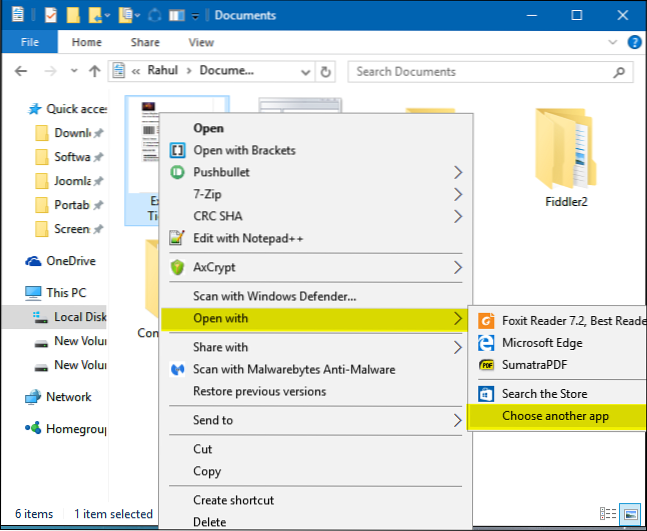The image size is (647, 531).
Task: Click the Help question mark icon
Action: click(634, 43)
